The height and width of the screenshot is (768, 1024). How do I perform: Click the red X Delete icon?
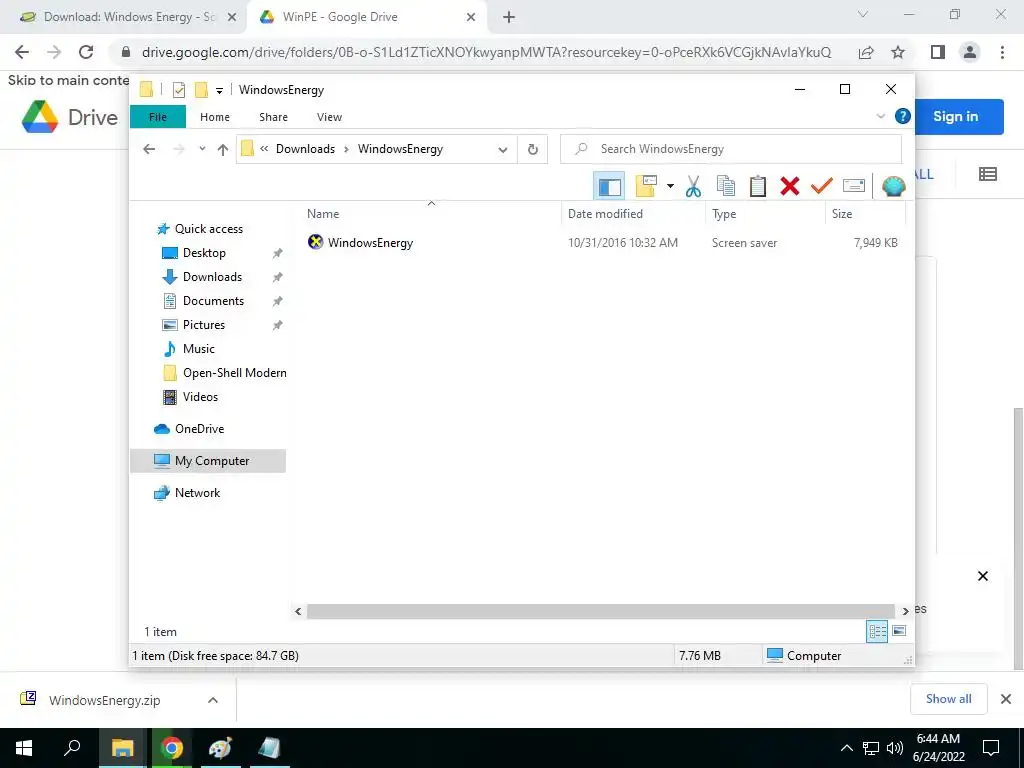(x=790, y=187)
